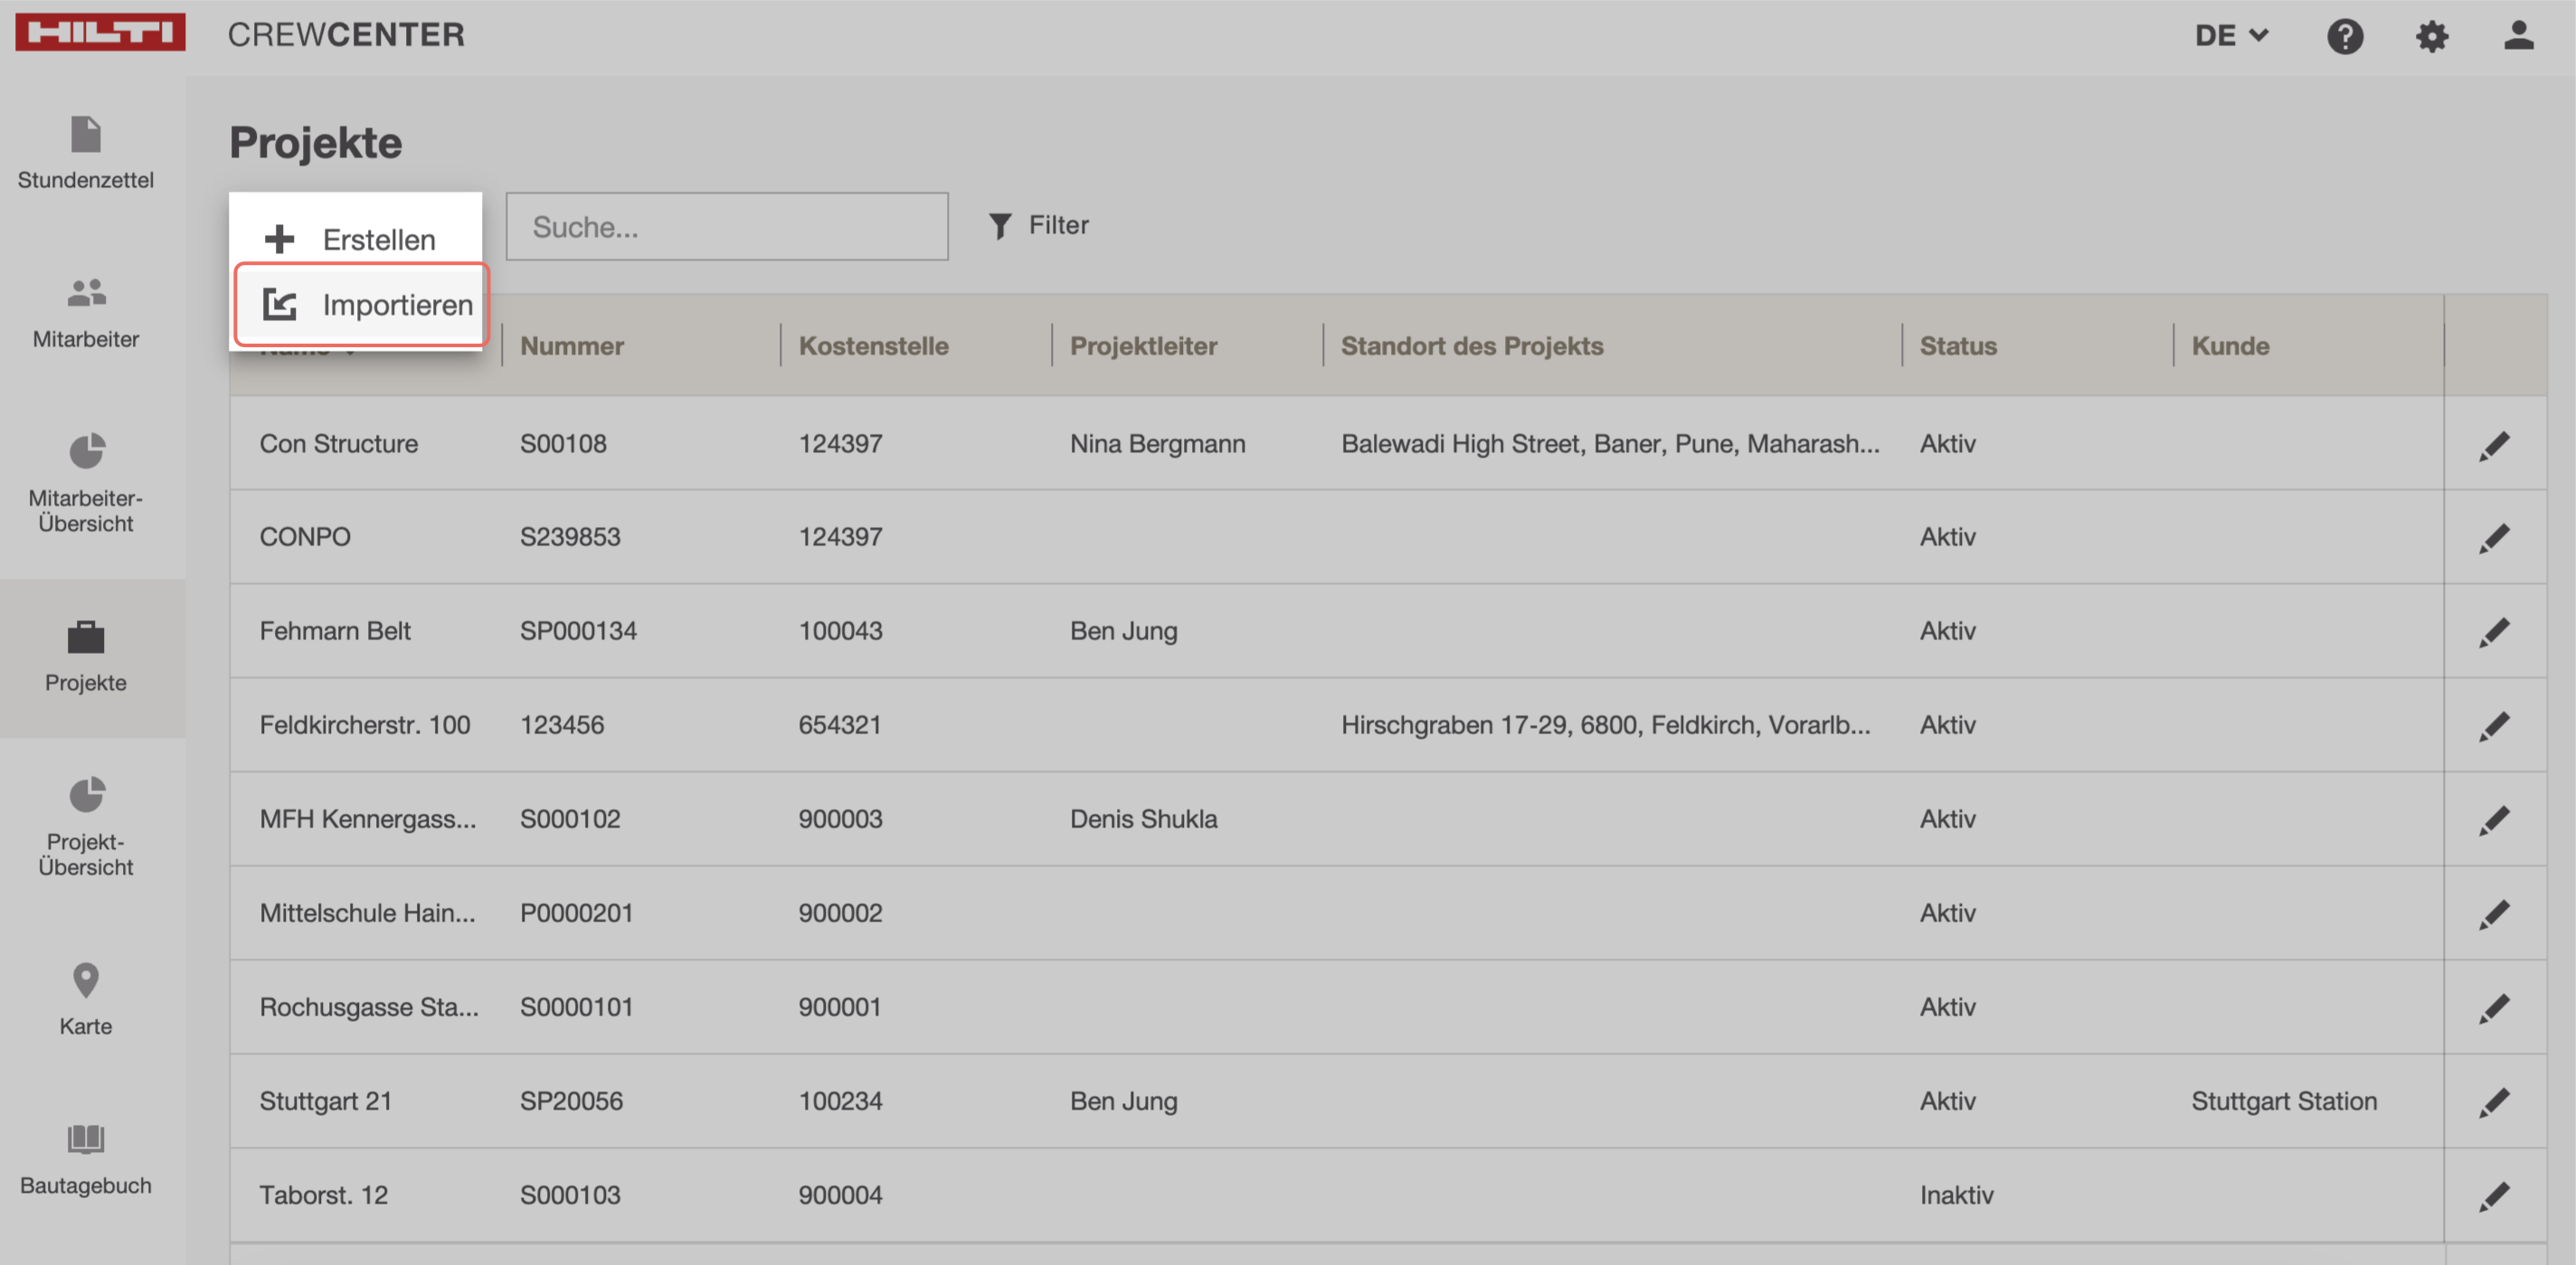Edit the Feldkircherstr. 100 project
The image size is (2576, 1265).
point(2494,726)
